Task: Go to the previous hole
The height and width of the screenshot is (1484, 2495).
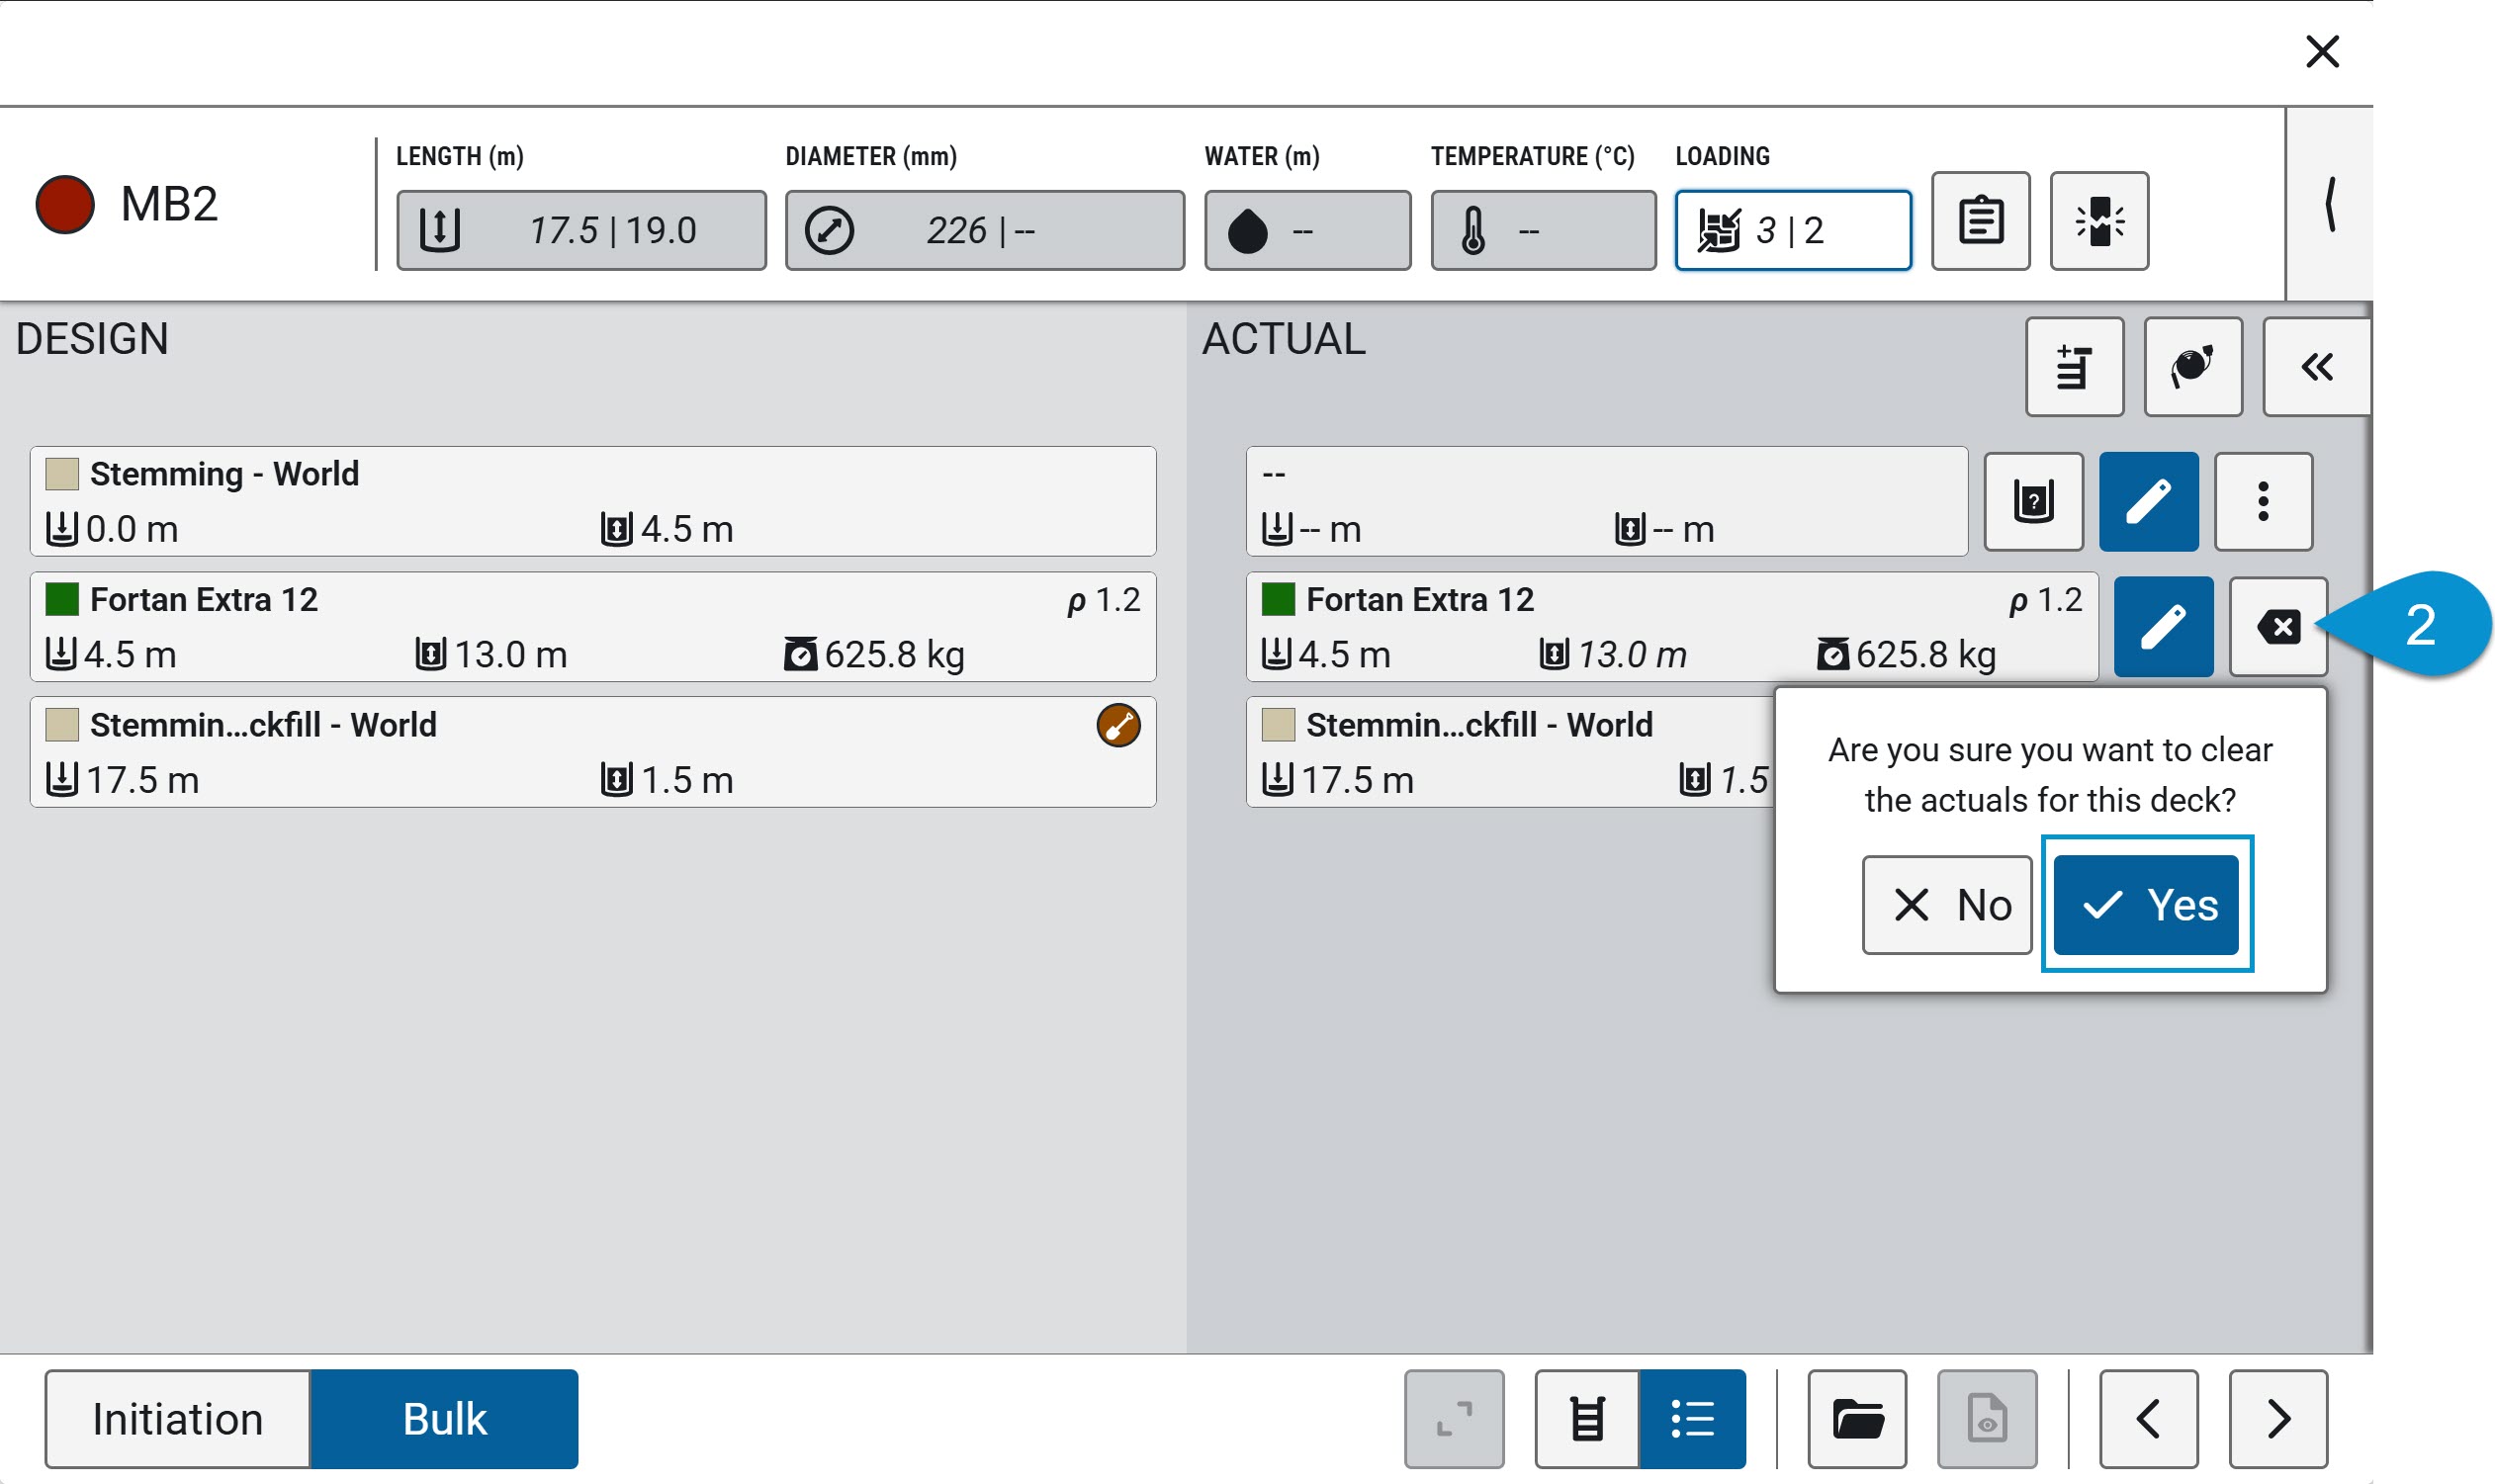Action: 2148,1418
